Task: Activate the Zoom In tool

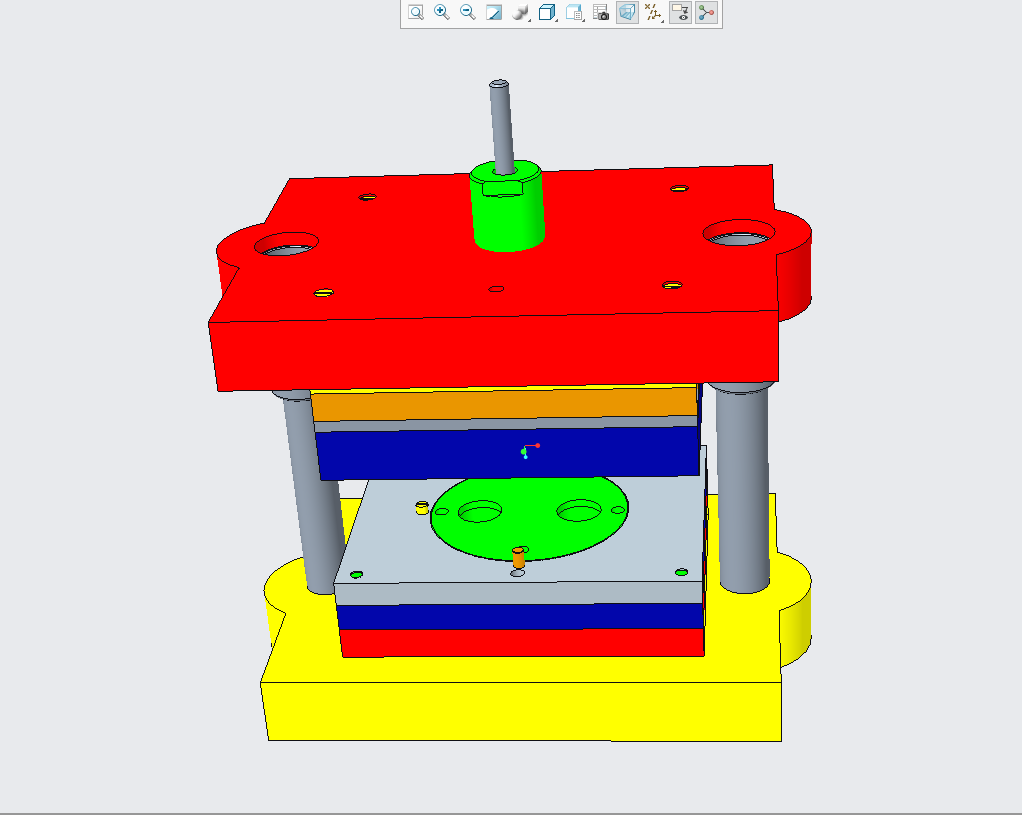Action: 442,12
